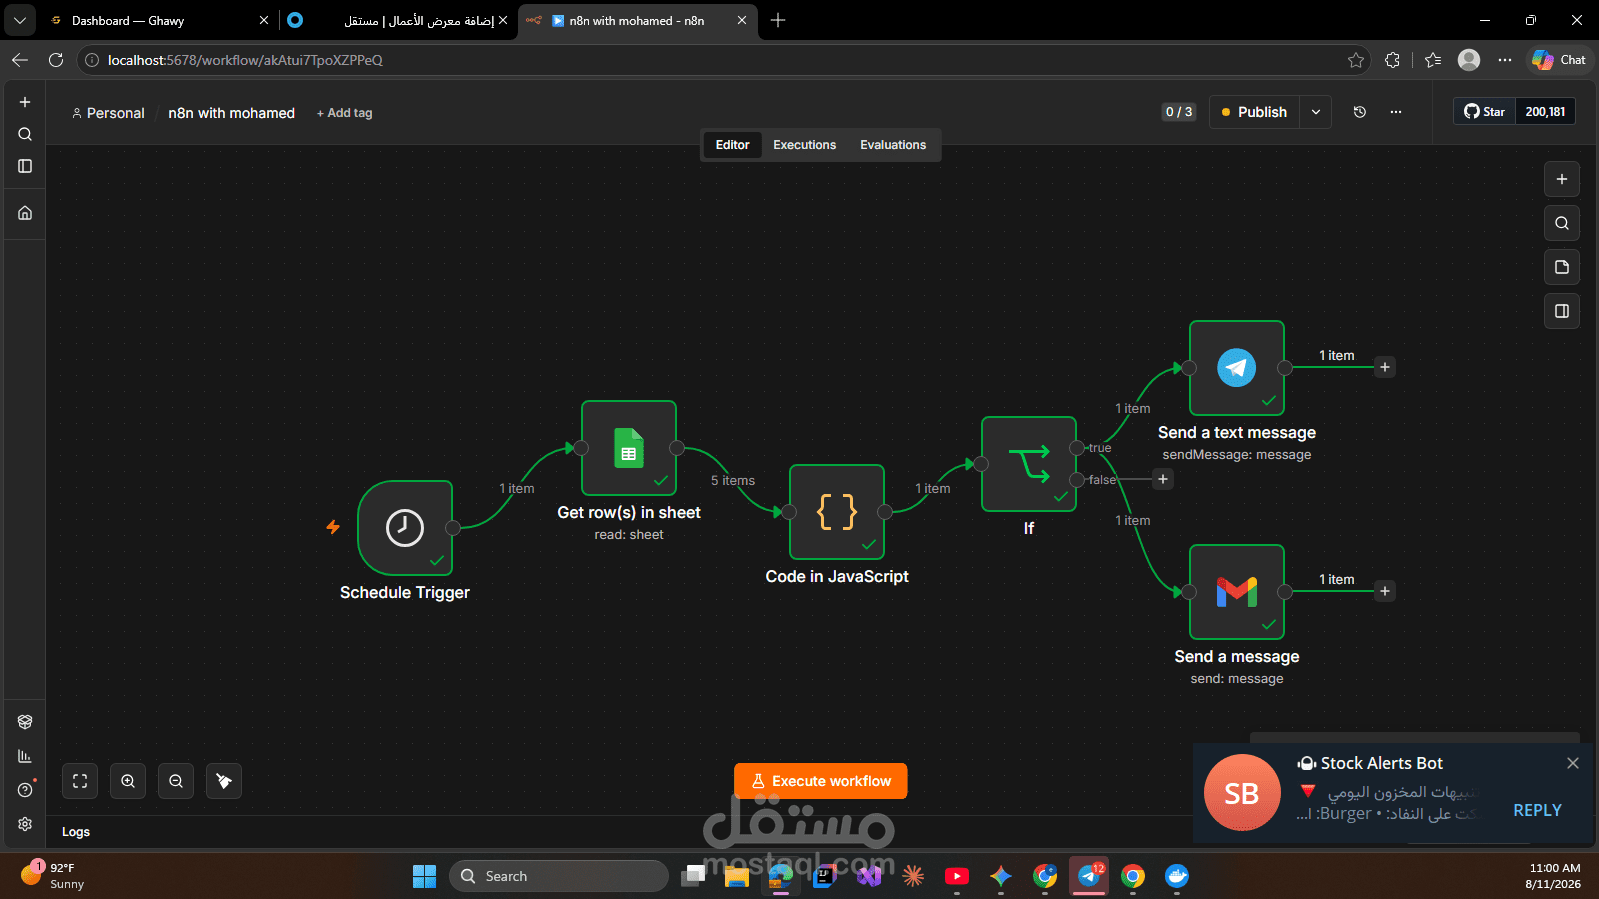Select the Code in JavaScript node
The width and height of the screenshot is (1599, 899).
coord(837,512)
